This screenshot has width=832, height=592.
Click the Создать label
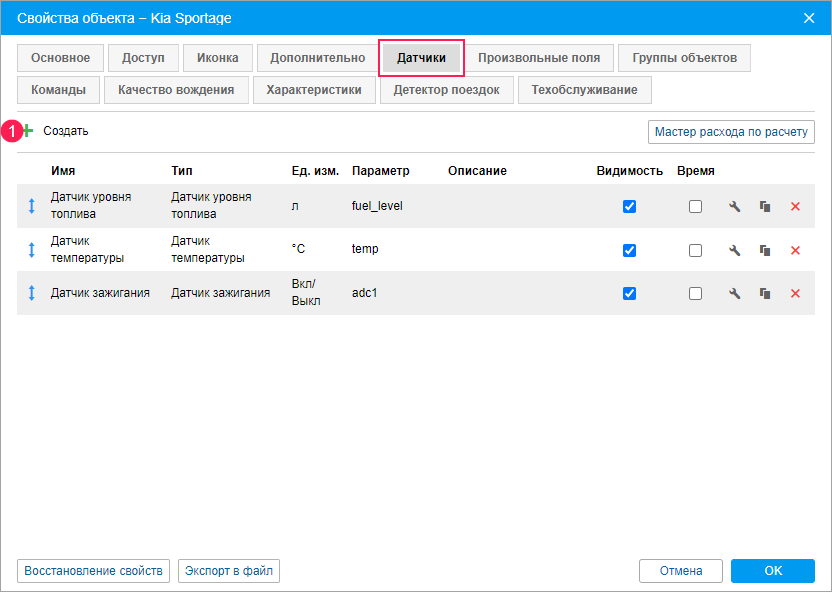click(x=66, y=131)
